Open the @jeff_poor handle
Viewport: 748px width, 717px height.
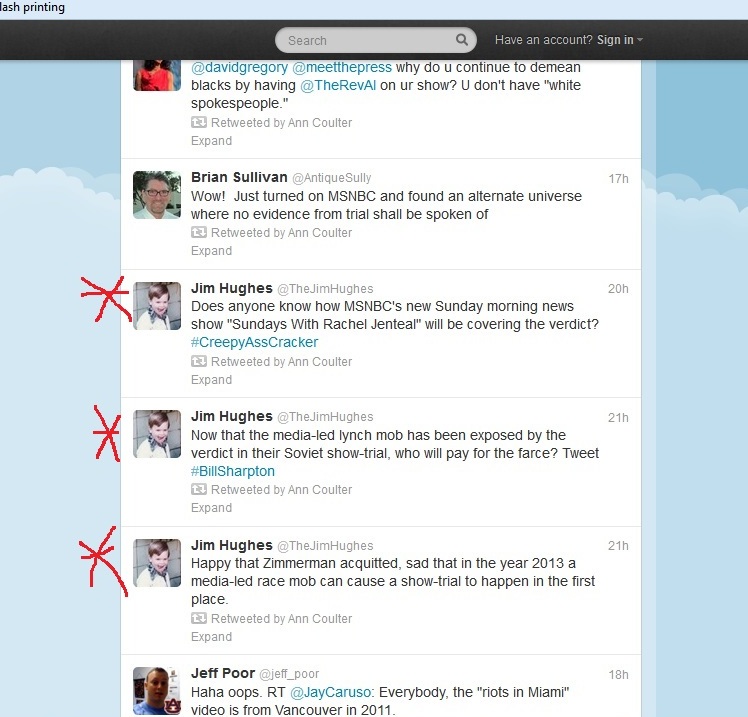pos(289,674)
